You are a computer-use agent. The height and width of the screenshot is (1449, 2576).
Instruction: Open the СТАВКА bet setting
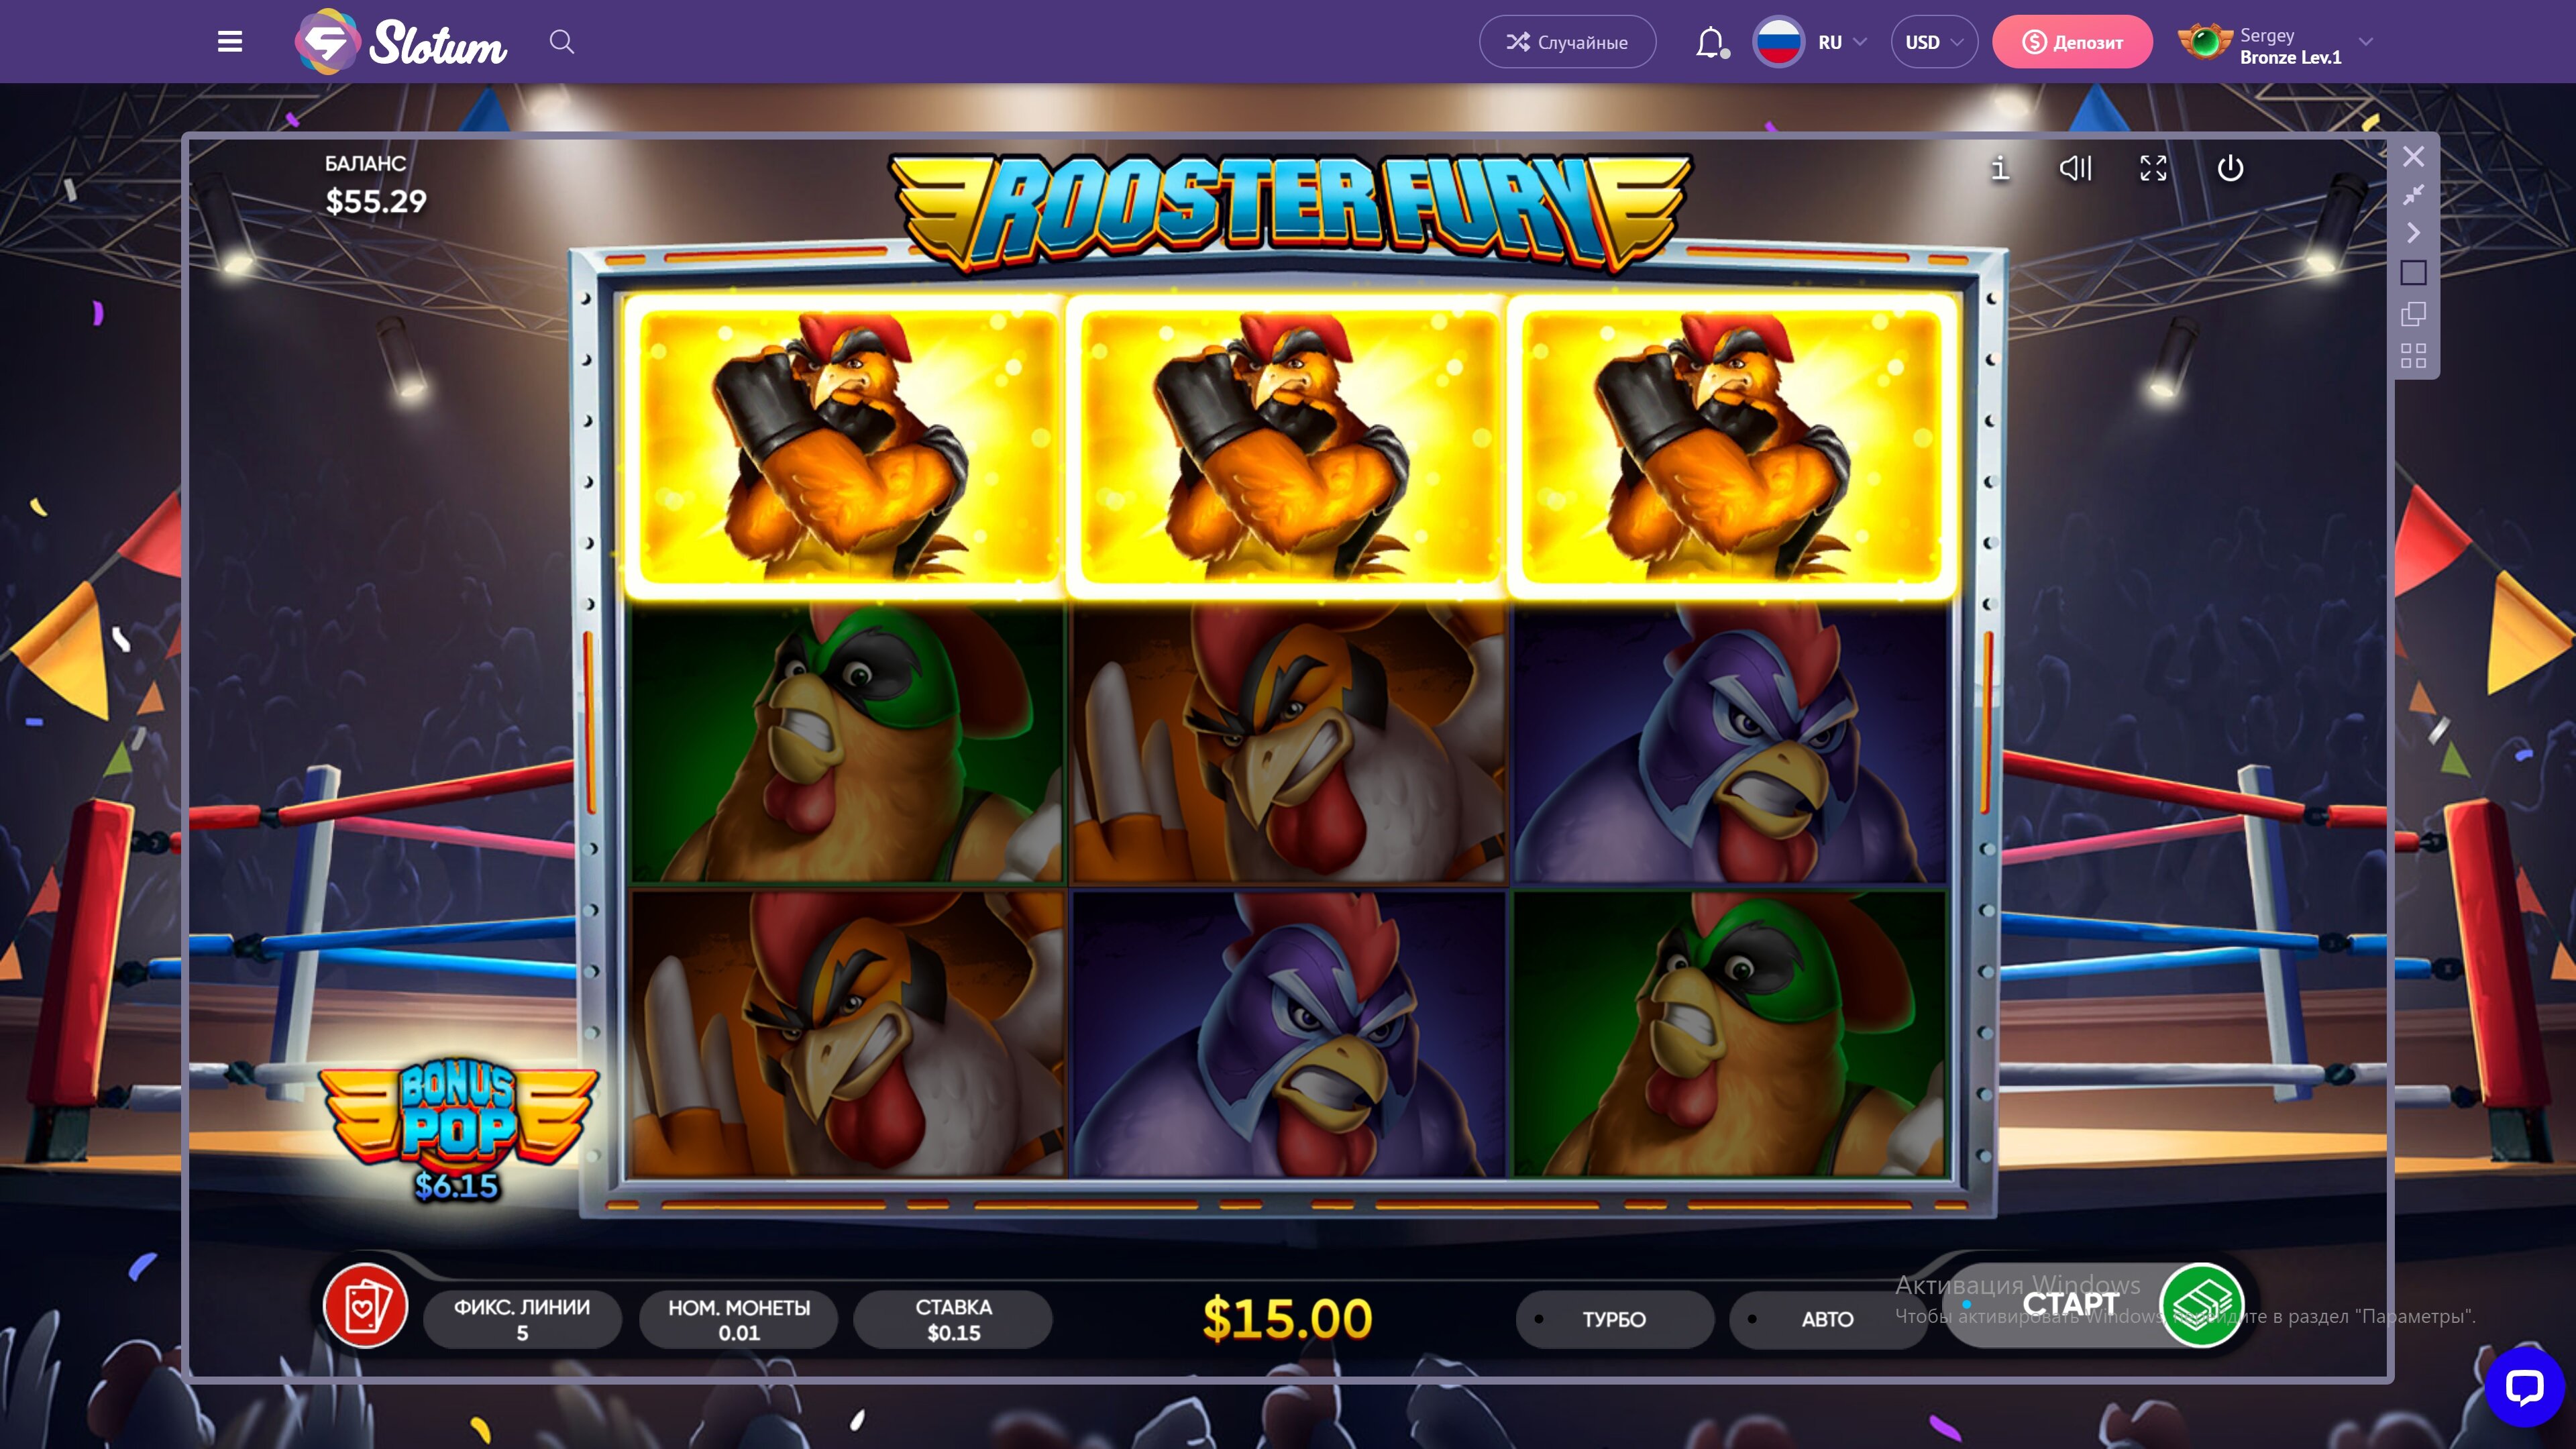(x=953, y=1319)
